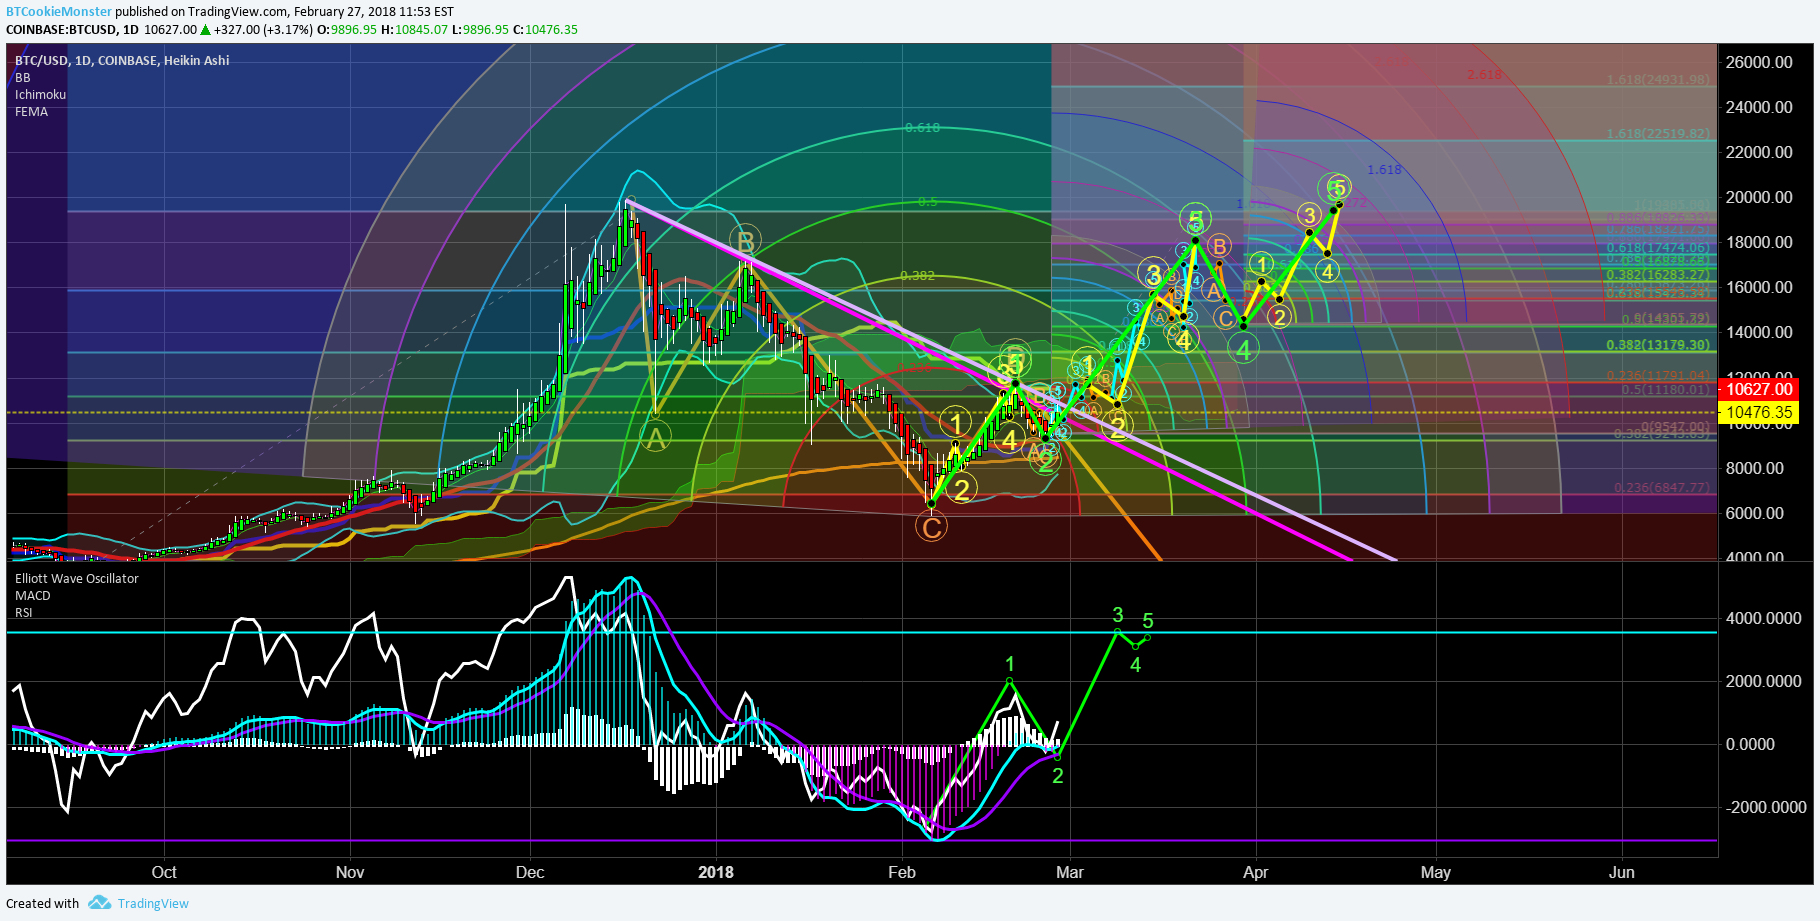Click the green 0.618 Fibonacci arc label
The width and height of the screenshot is (1820, 921).
click(x=922, y=128)
